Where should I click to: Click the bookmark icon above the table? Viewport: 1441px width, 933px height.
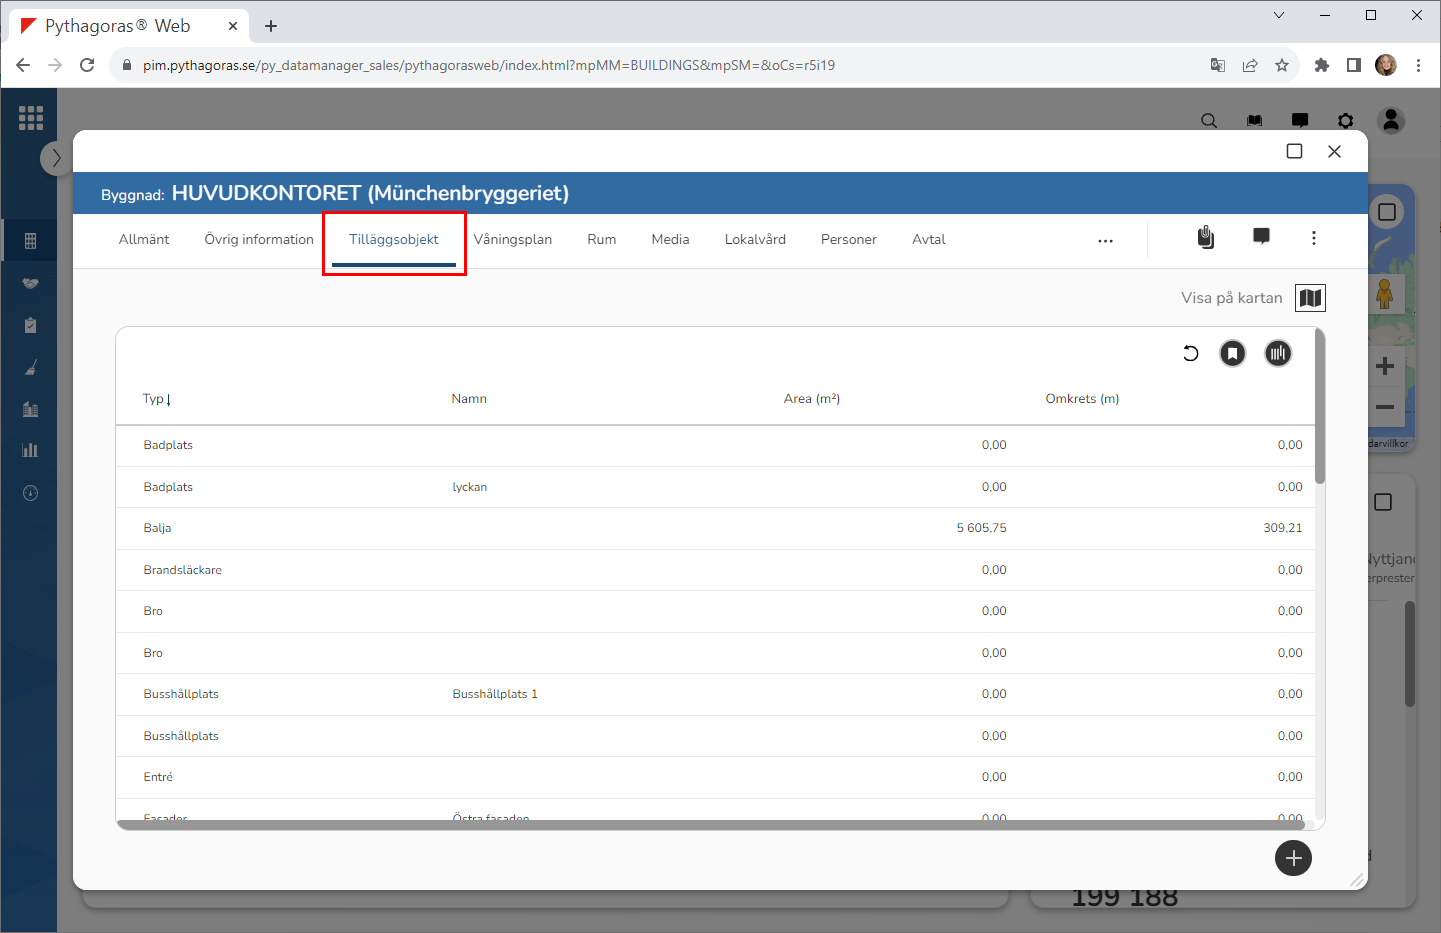point(1233,353)
